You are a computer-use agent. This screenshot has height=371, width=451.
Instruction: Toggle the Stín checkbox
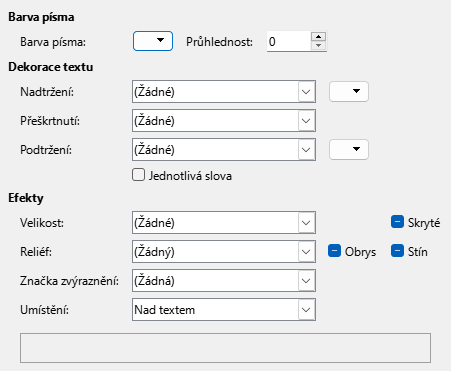pyautogui.click(x=397, y=251)
